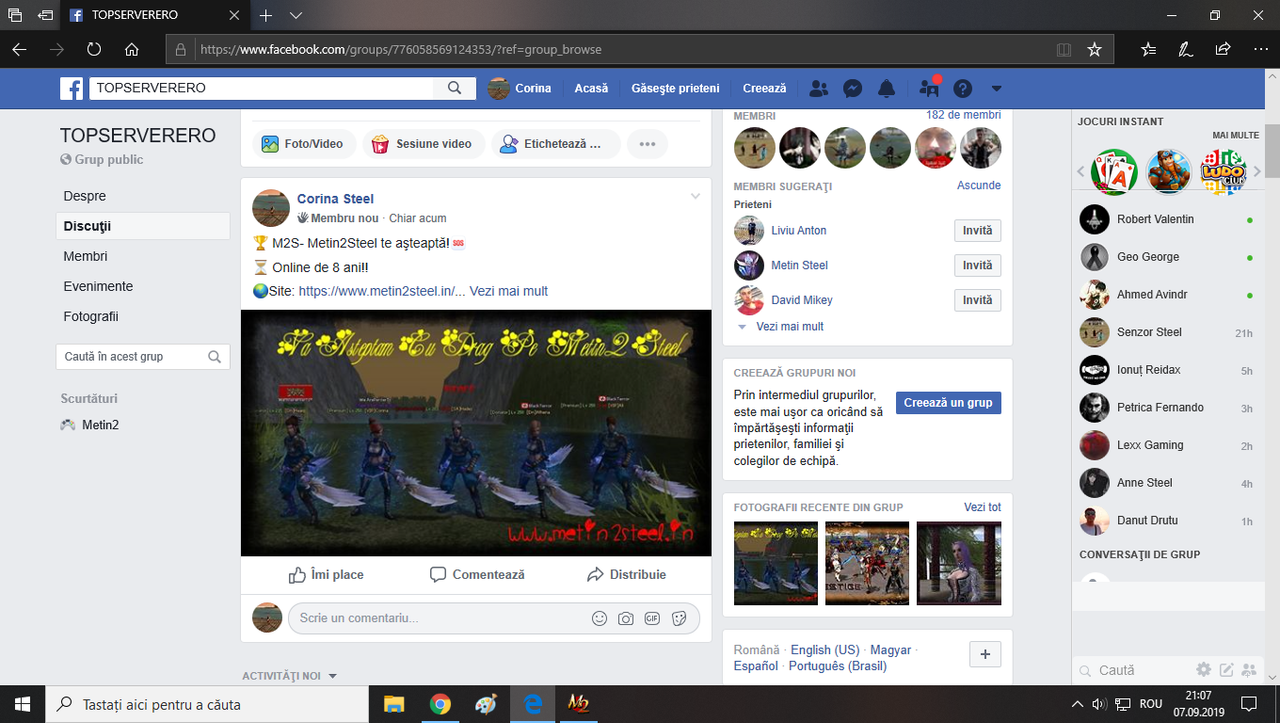1280x723 pixels.
Task: Open more post options ellipsis button
Action: click(647, 144)
